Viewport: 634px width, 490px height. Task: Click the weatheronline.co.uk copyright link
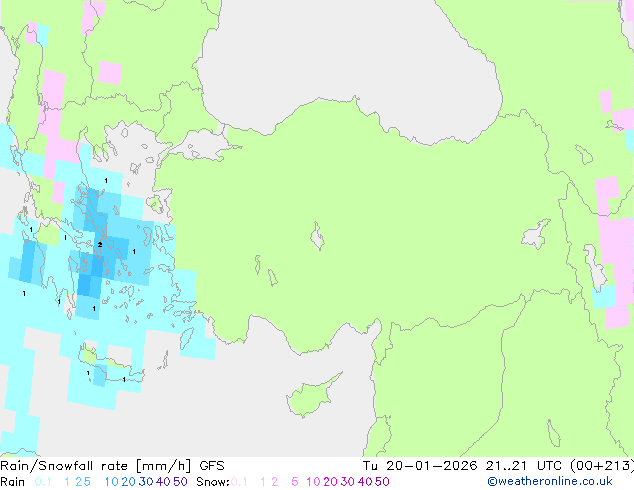[550, 481]
